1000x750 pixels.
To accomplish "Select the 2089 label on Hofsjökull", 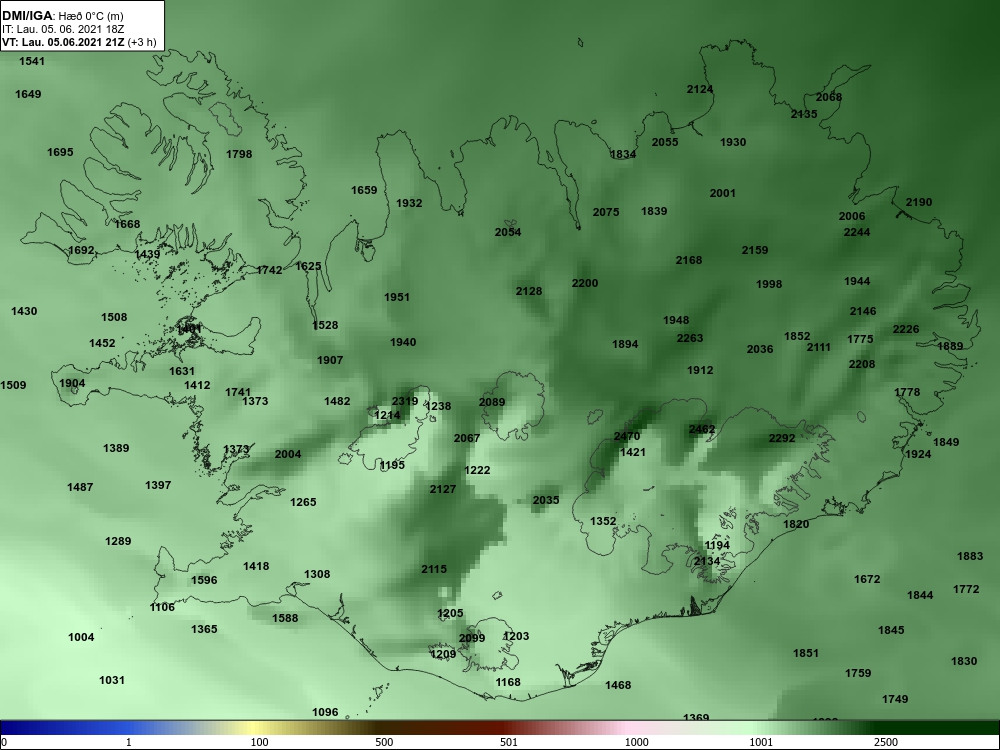I will pos(492,402).
